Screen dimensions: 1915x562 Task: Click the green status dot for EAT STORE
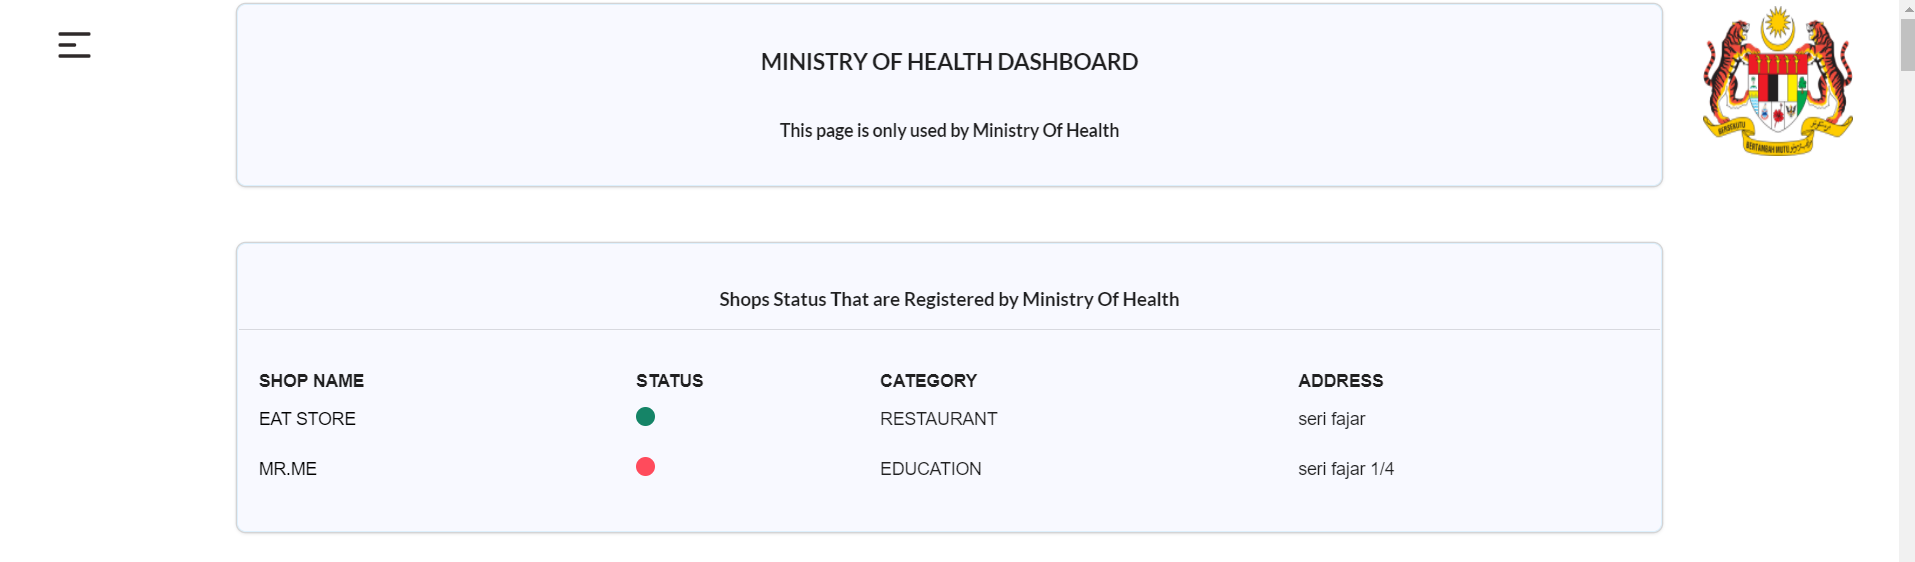(x=645, y=417)
